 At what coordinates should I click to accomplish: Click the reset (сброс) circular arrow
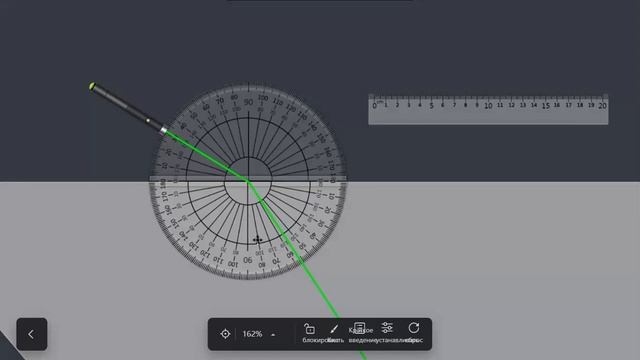point(413,328)
